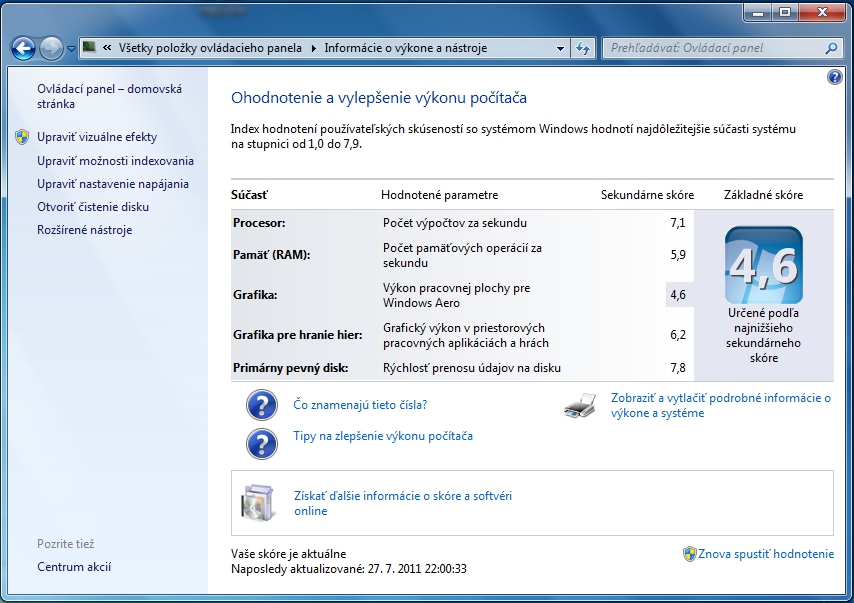Viewport: 854px width, 603px height.
Task: Click the 'Procesor:' row label
Action: 259,223
